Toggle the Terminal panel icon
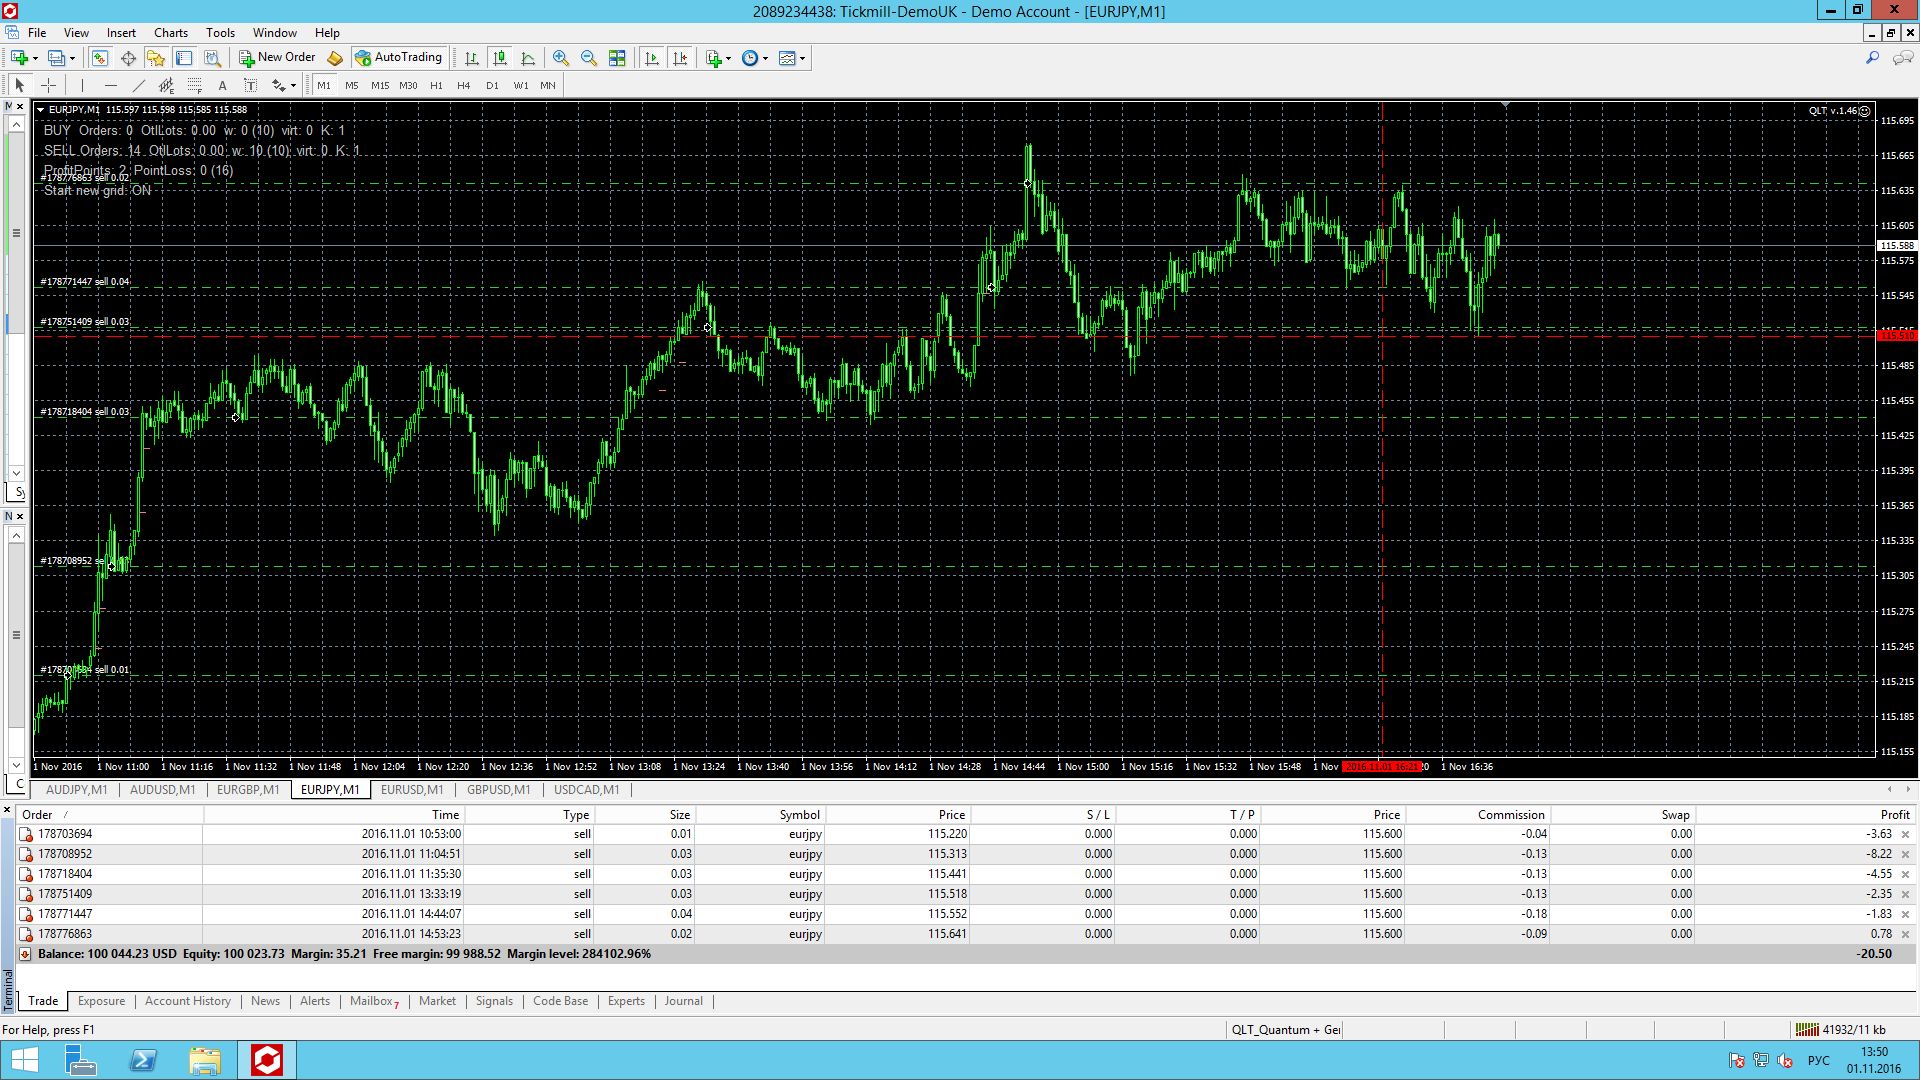The height and width of the screenshot is (1080, 1920). tap(184, 58)
